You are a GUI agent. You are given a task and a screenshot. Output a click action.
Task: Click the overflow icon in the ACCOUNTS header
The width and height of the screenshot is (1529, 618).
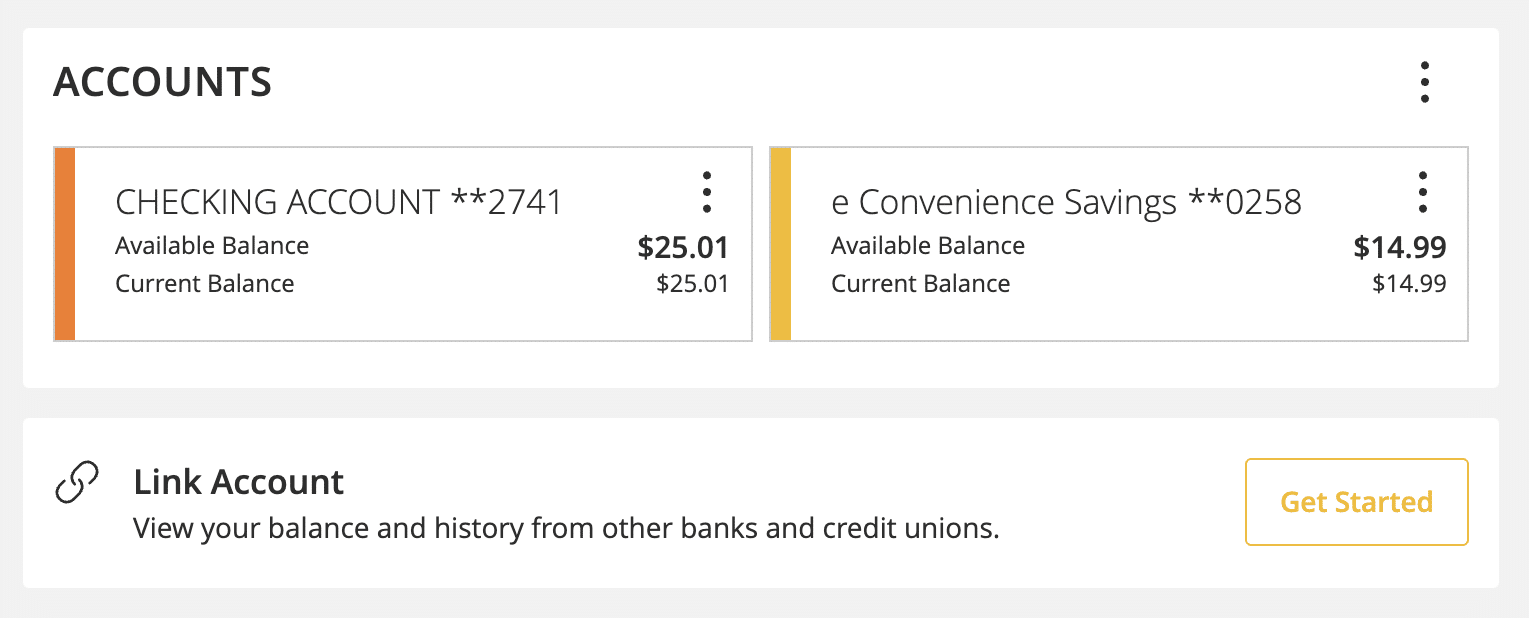[1425, 82]
